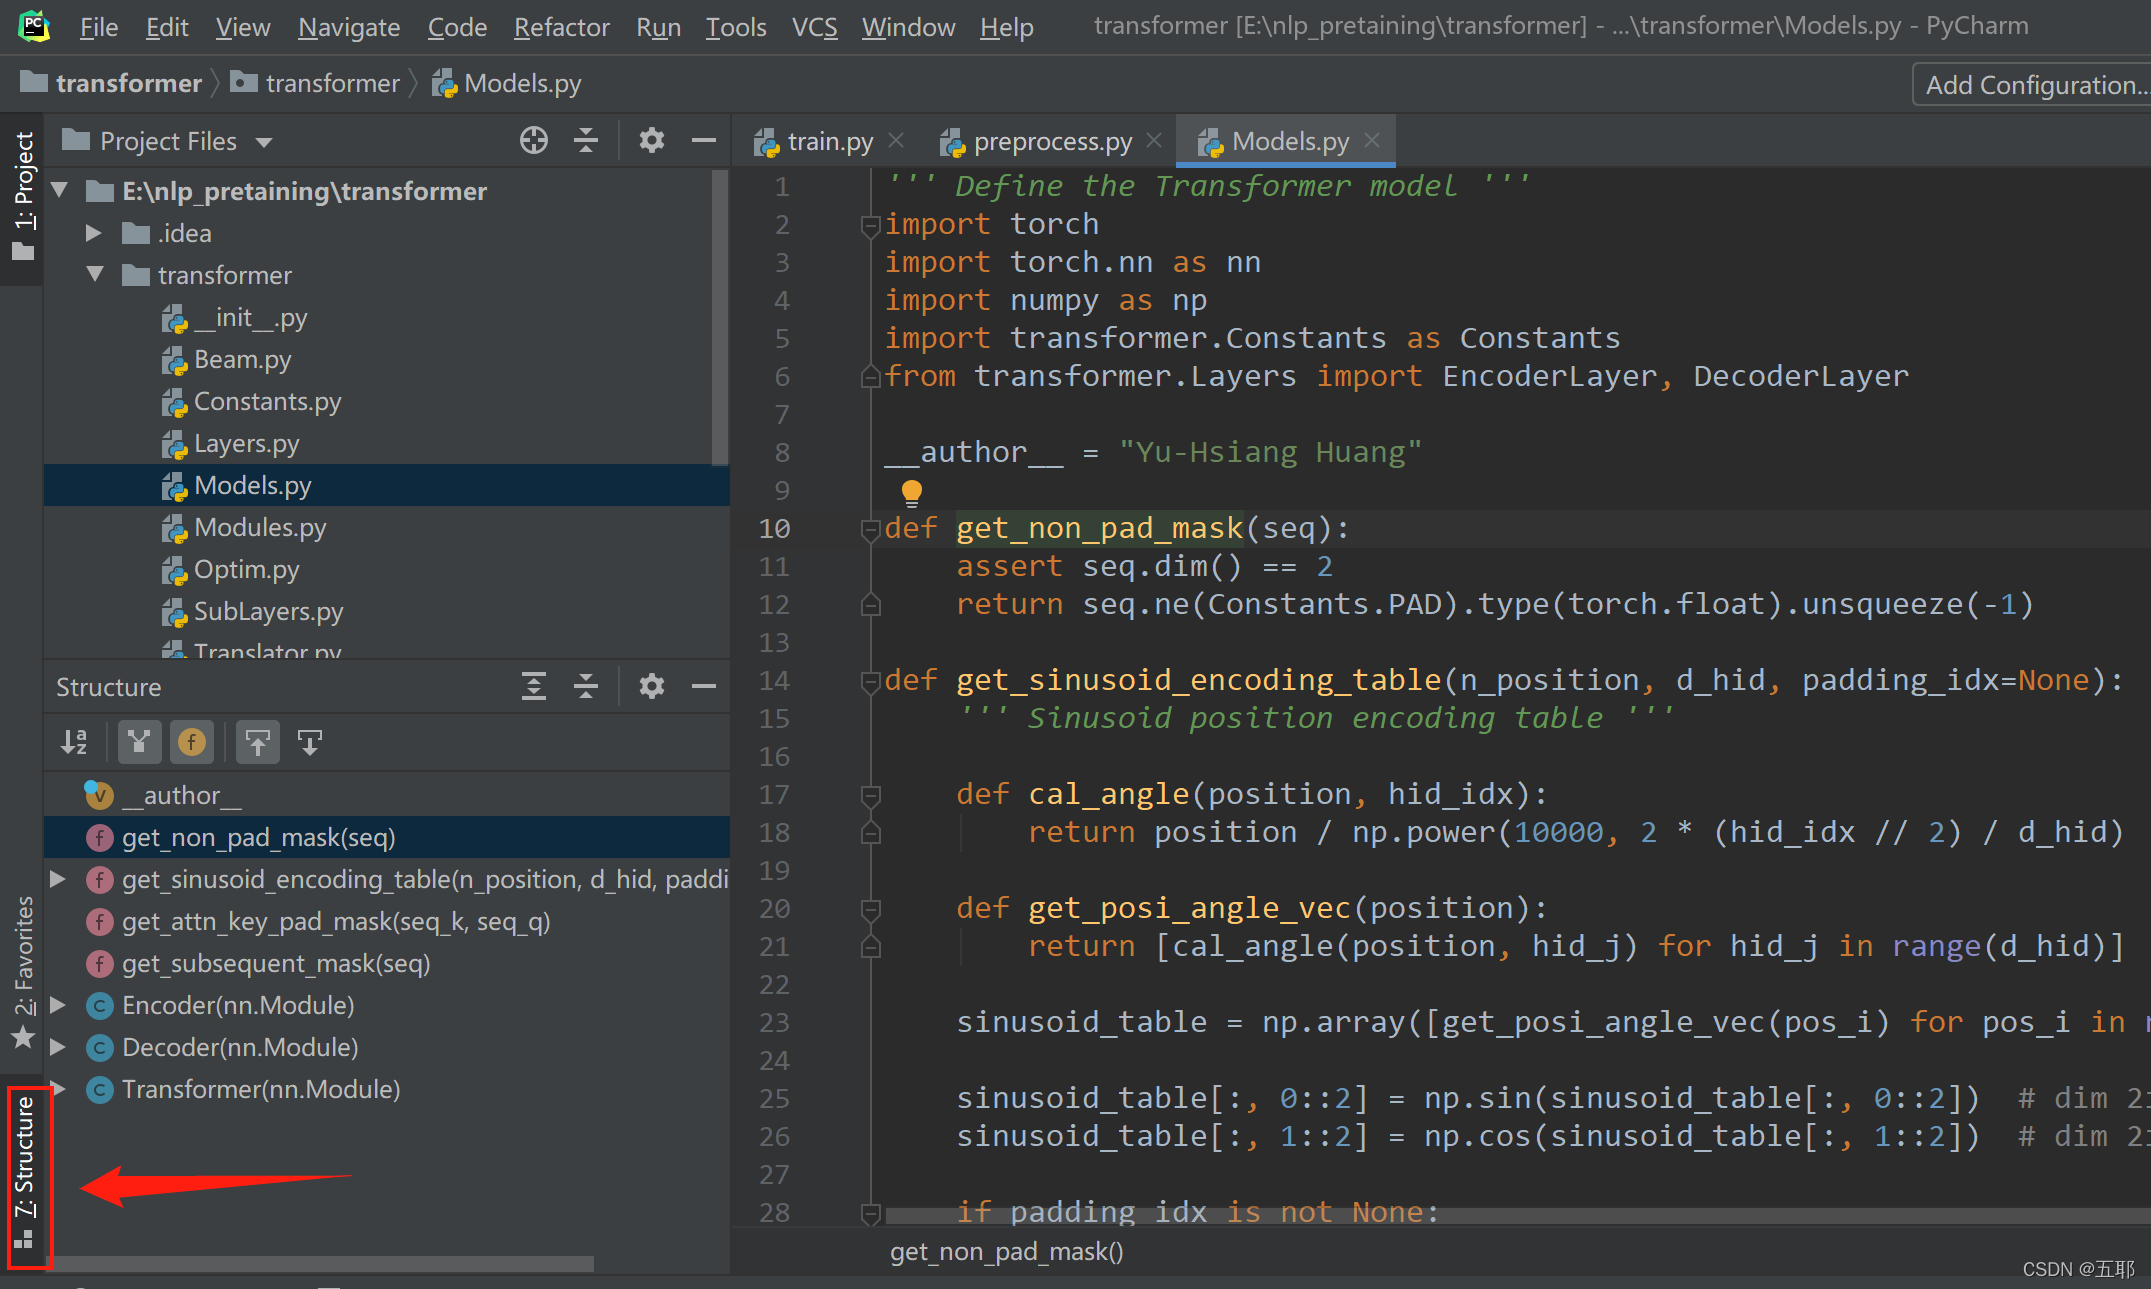Screen dimensions: 2151x1289
Task: Expand Encoder(nn.Module) in Structure
Action: (58, 1005)
